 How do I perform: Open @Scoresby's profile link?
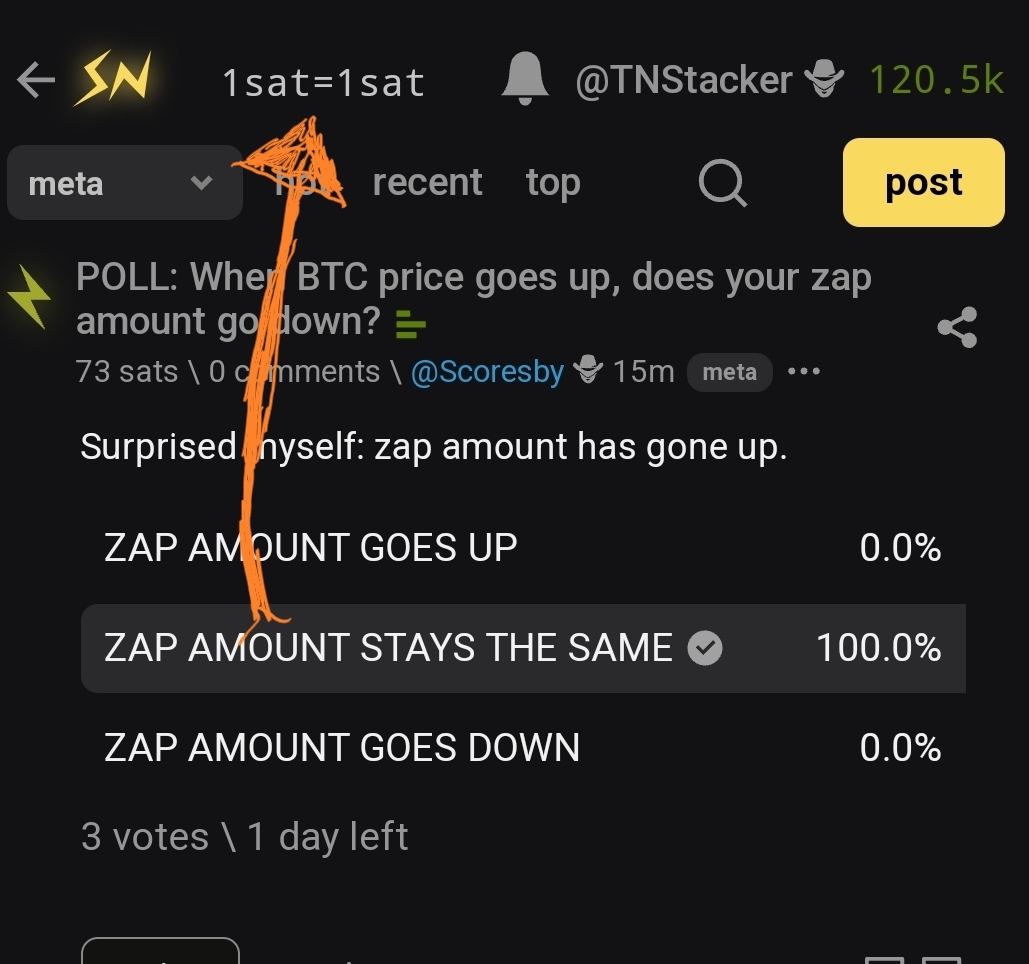coord(487,372)
